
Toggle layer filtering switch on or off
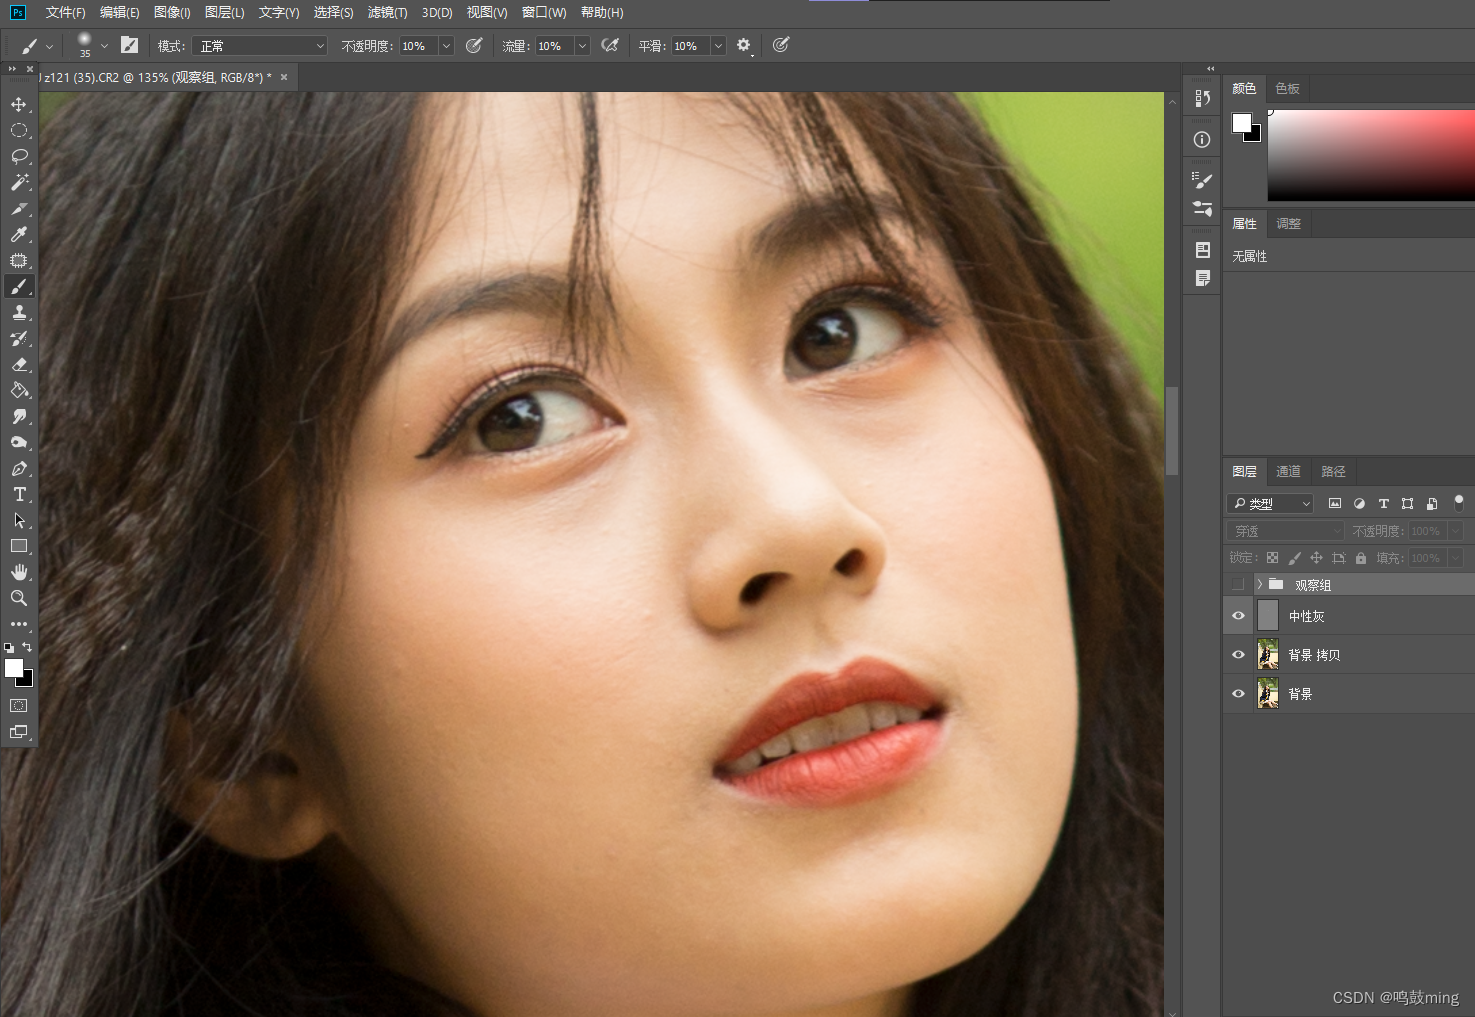pyautogui.click(x=1459, y=502)
